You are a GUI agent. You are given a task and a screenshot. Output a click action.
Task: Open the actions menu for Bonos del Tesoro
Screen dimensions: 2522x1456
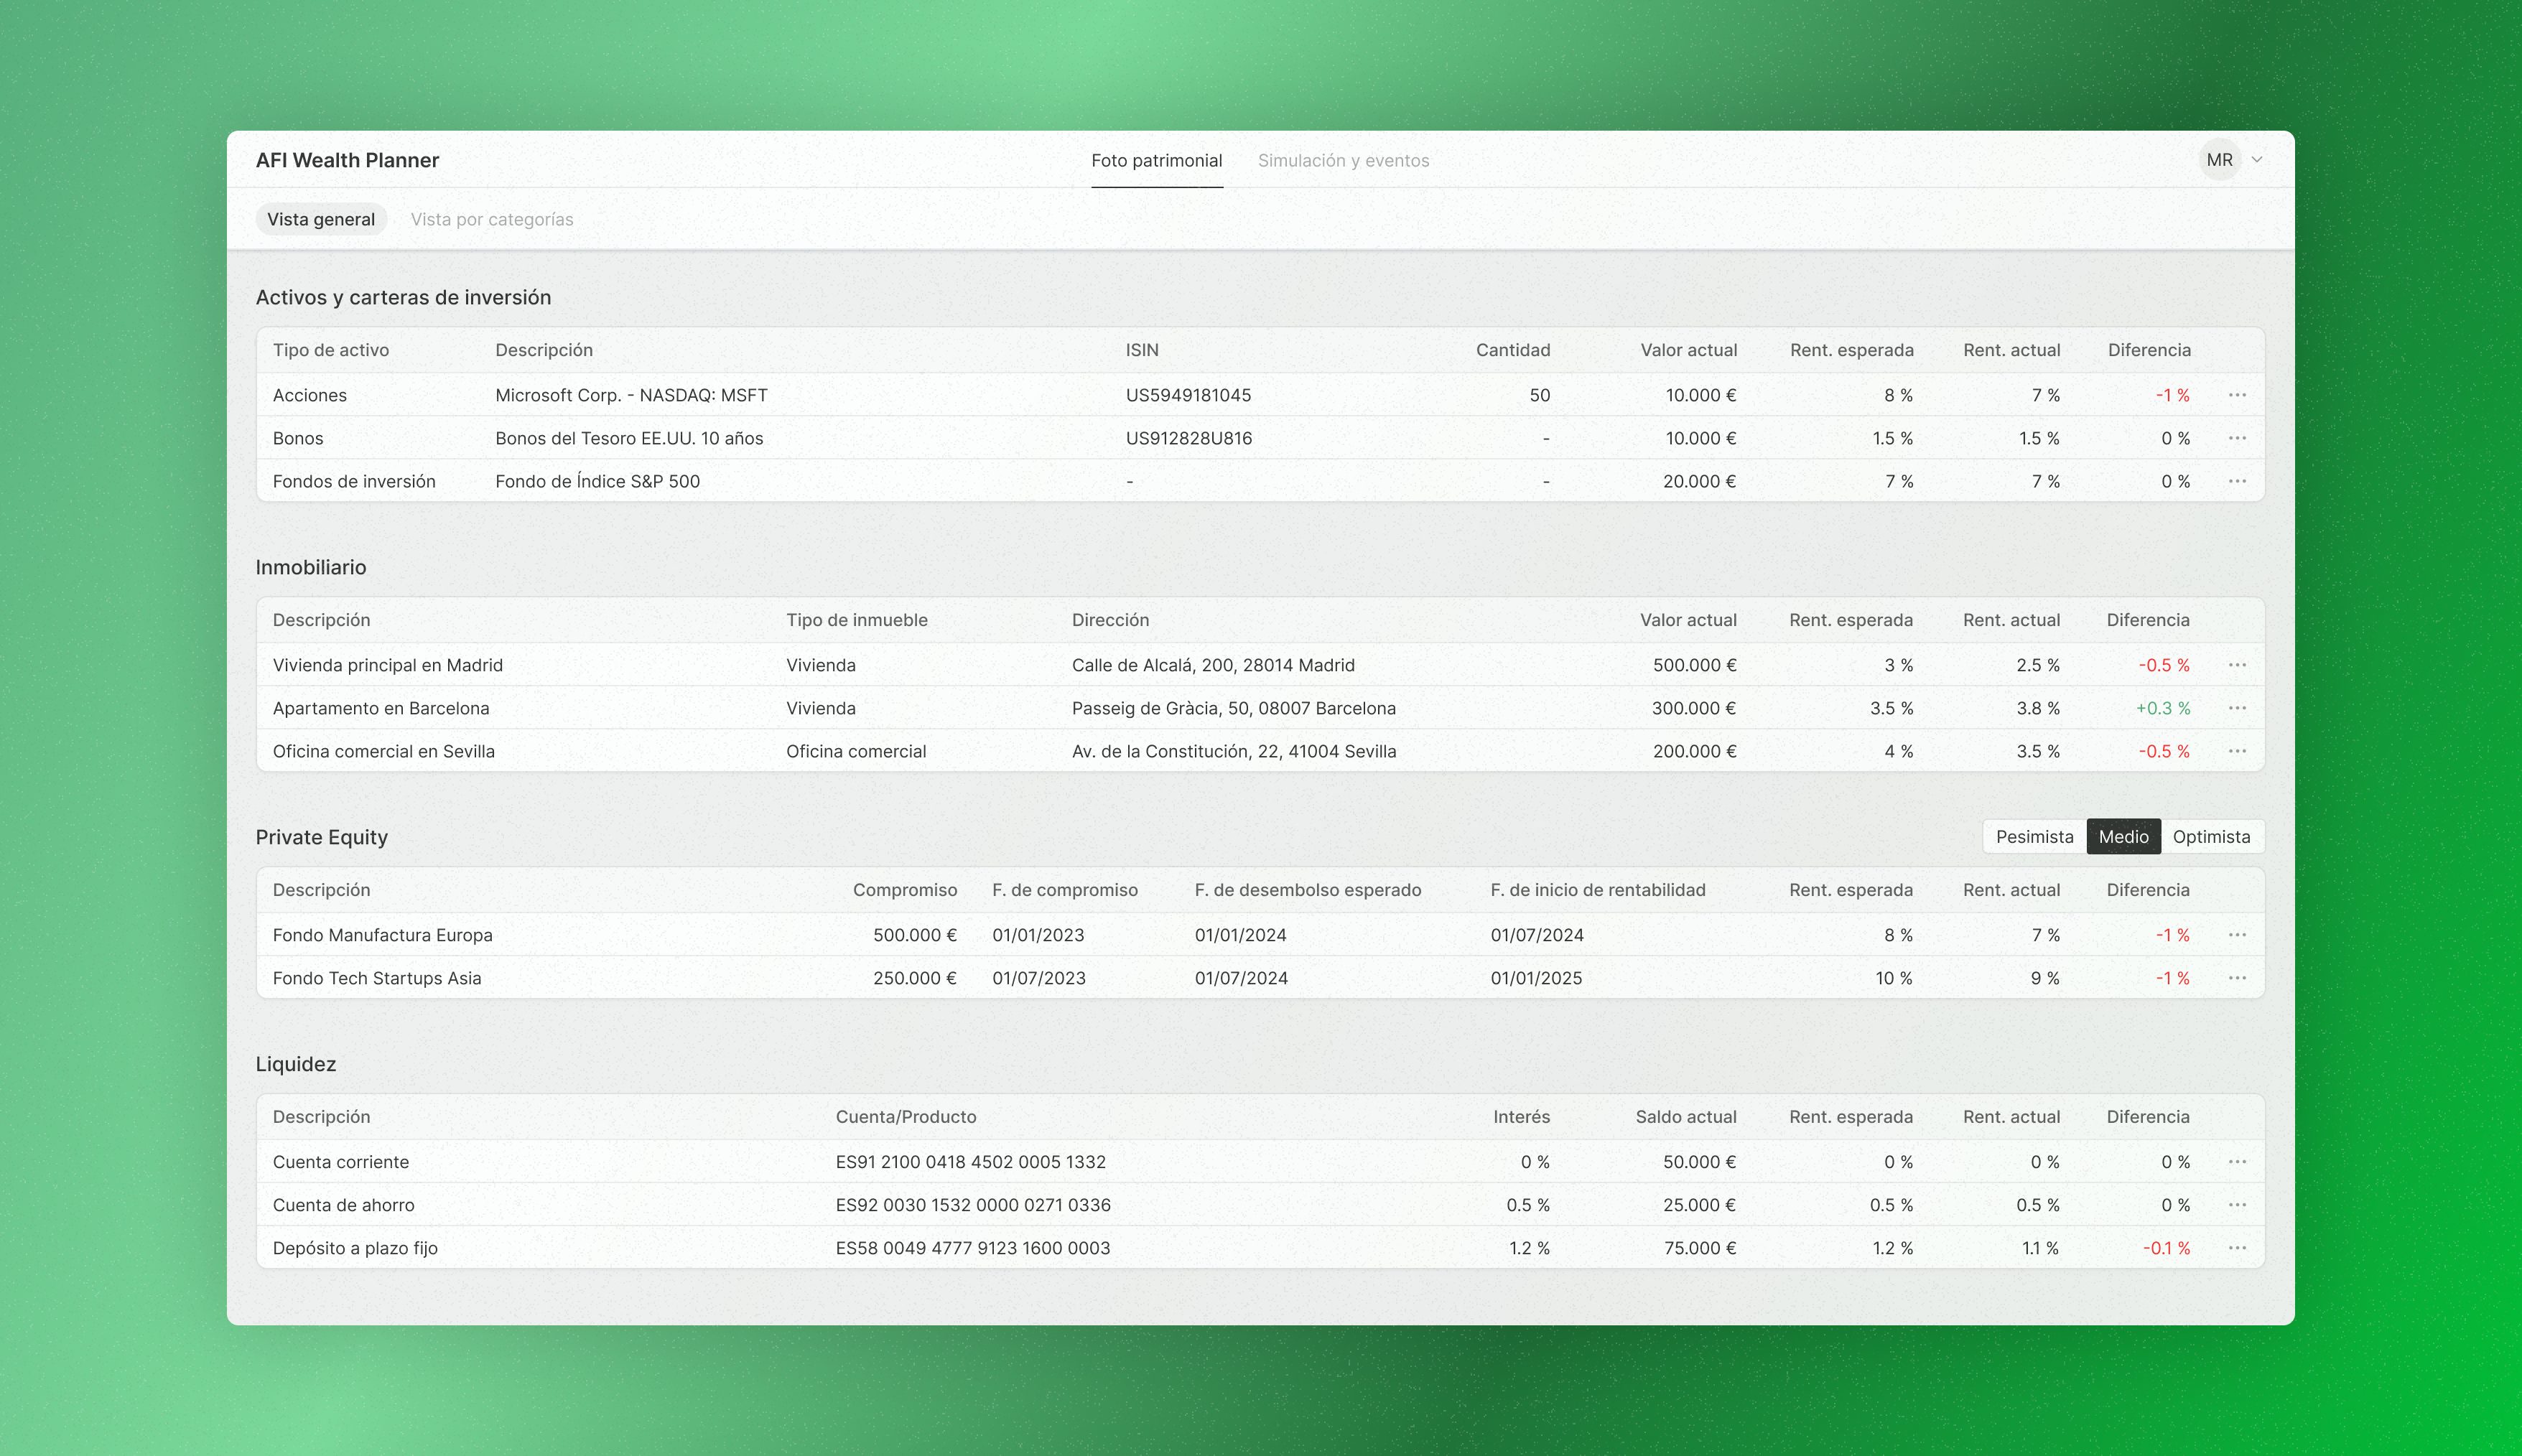(x=2237, y=438)
